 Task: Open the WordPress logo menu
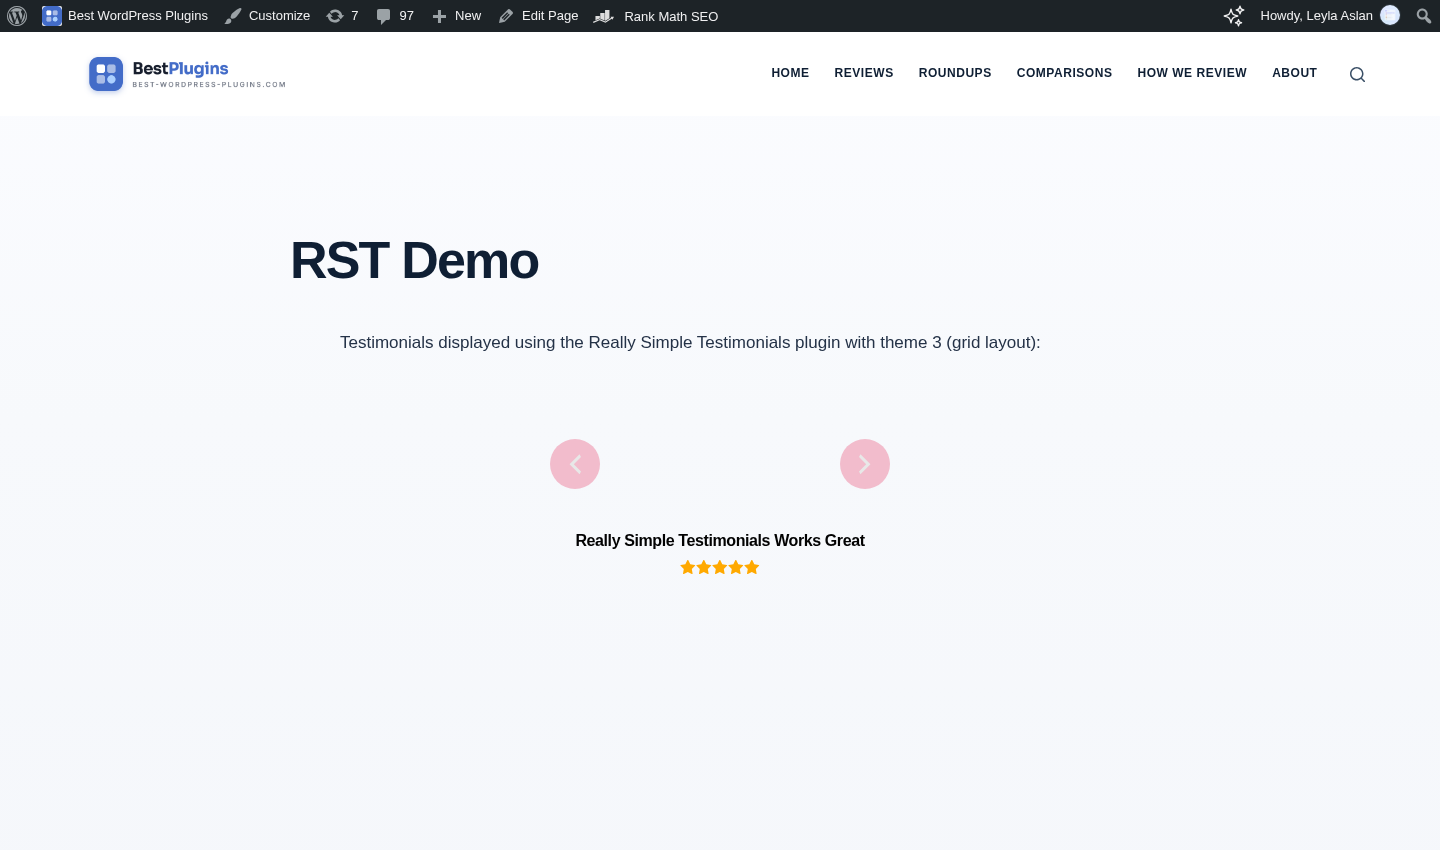[17, 16]
